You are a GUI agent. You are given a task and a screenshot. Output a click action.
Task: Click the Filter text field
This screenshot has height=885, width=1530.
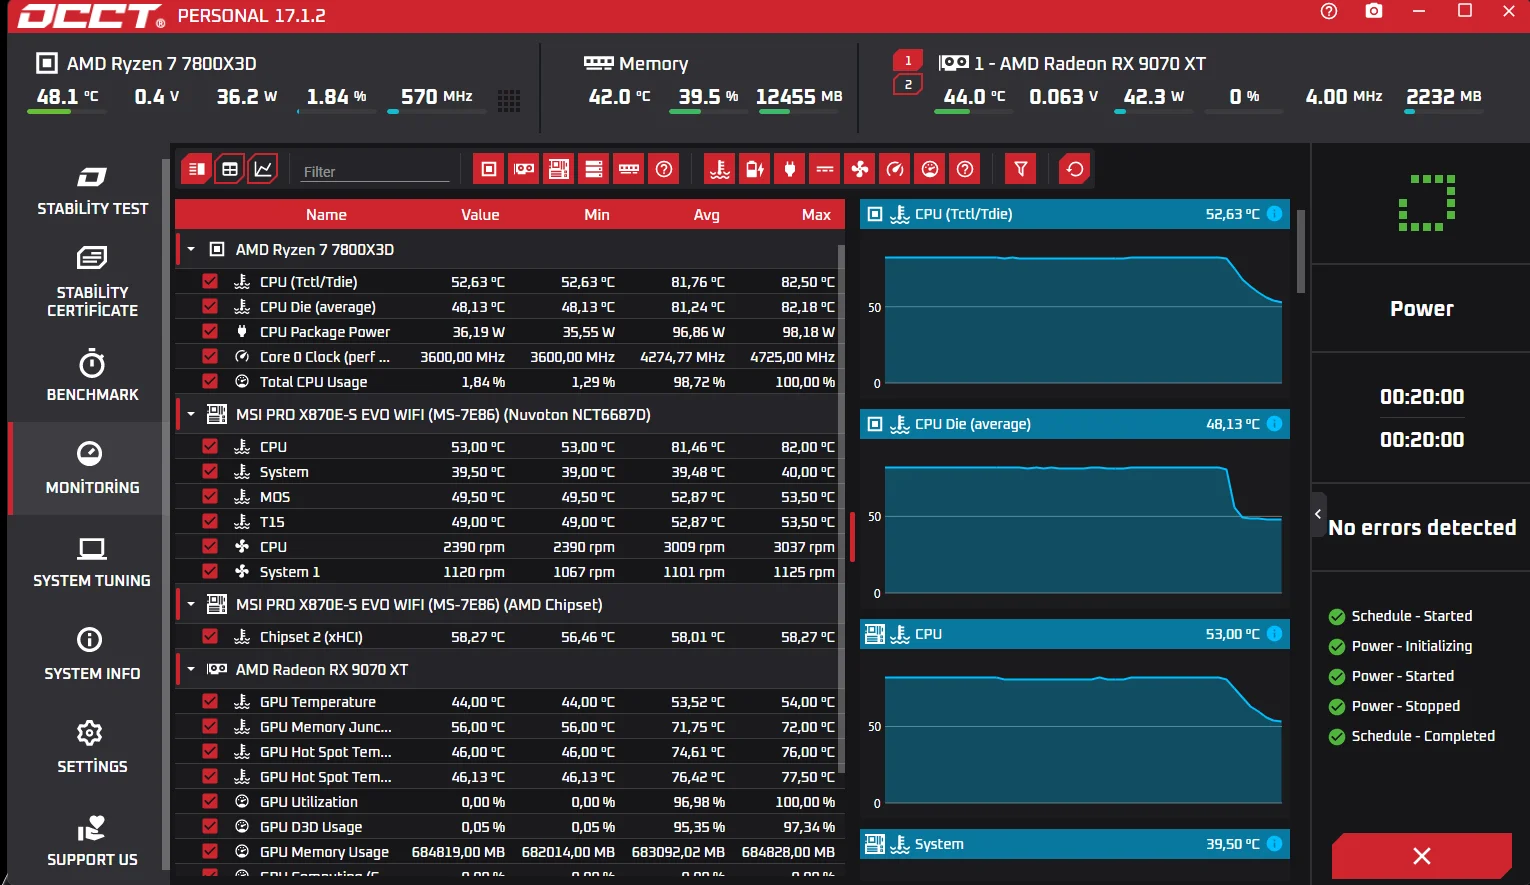376,171
